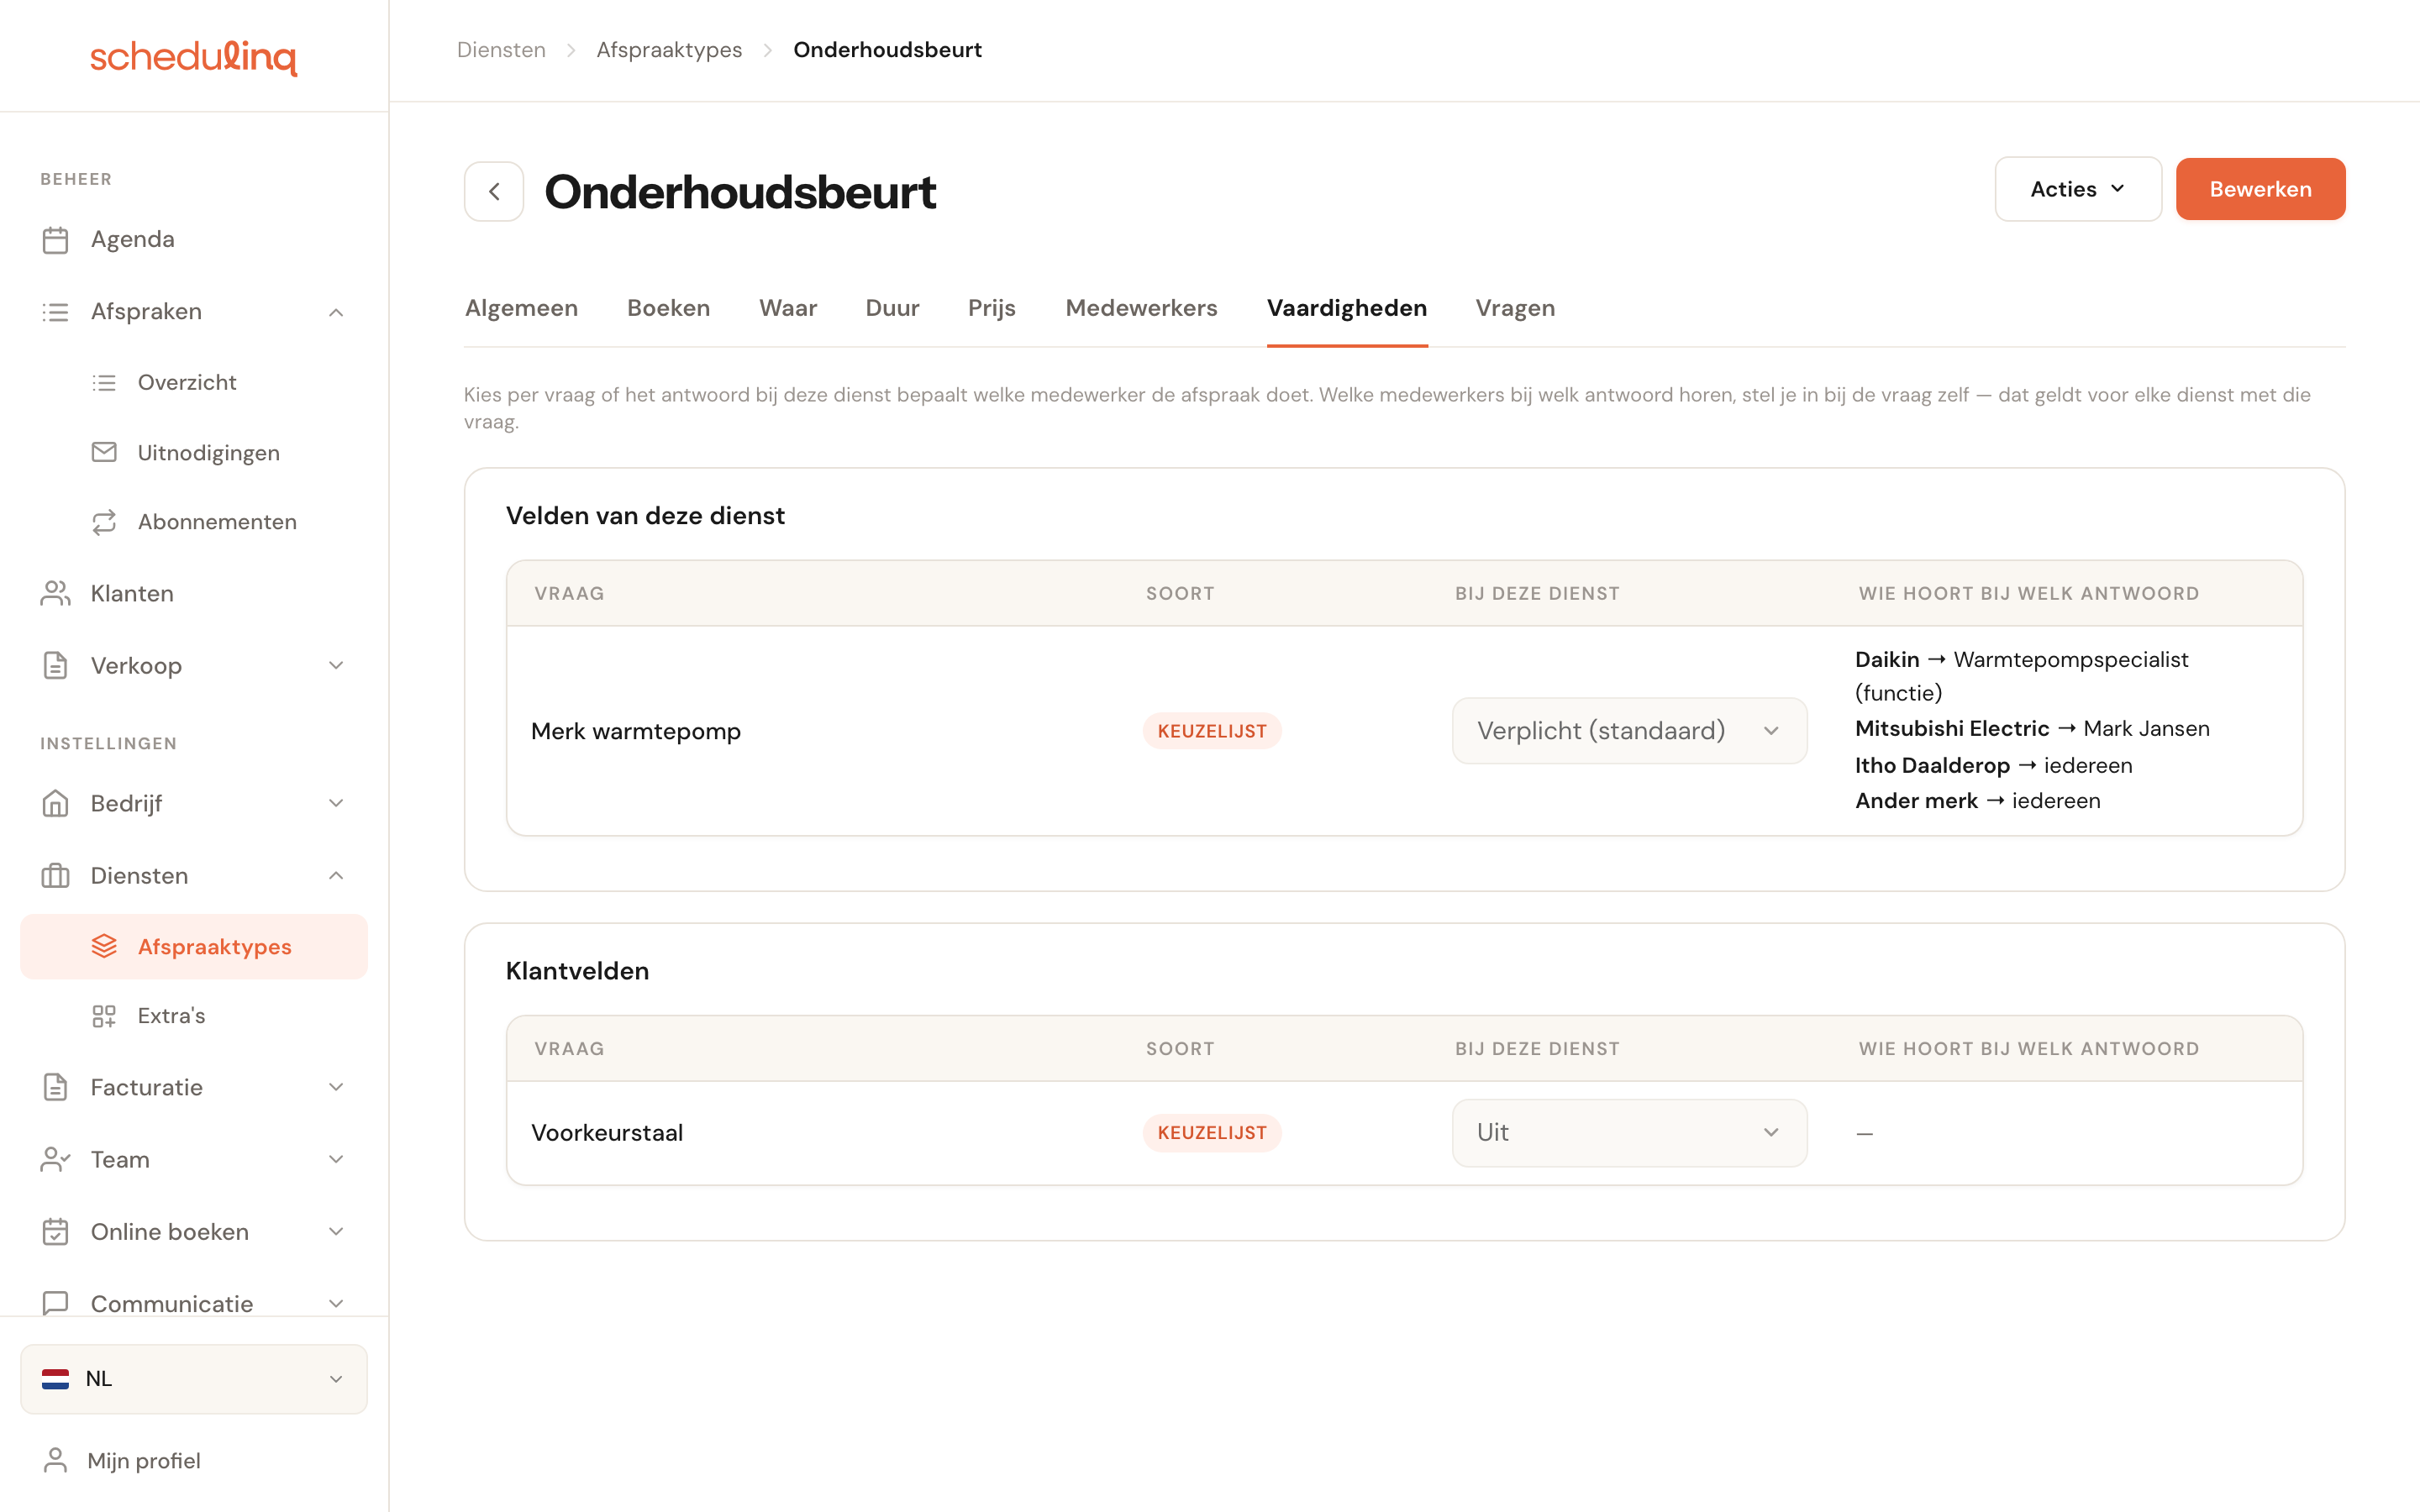Click the Afspraaktypes layers icon

point(104,946)
